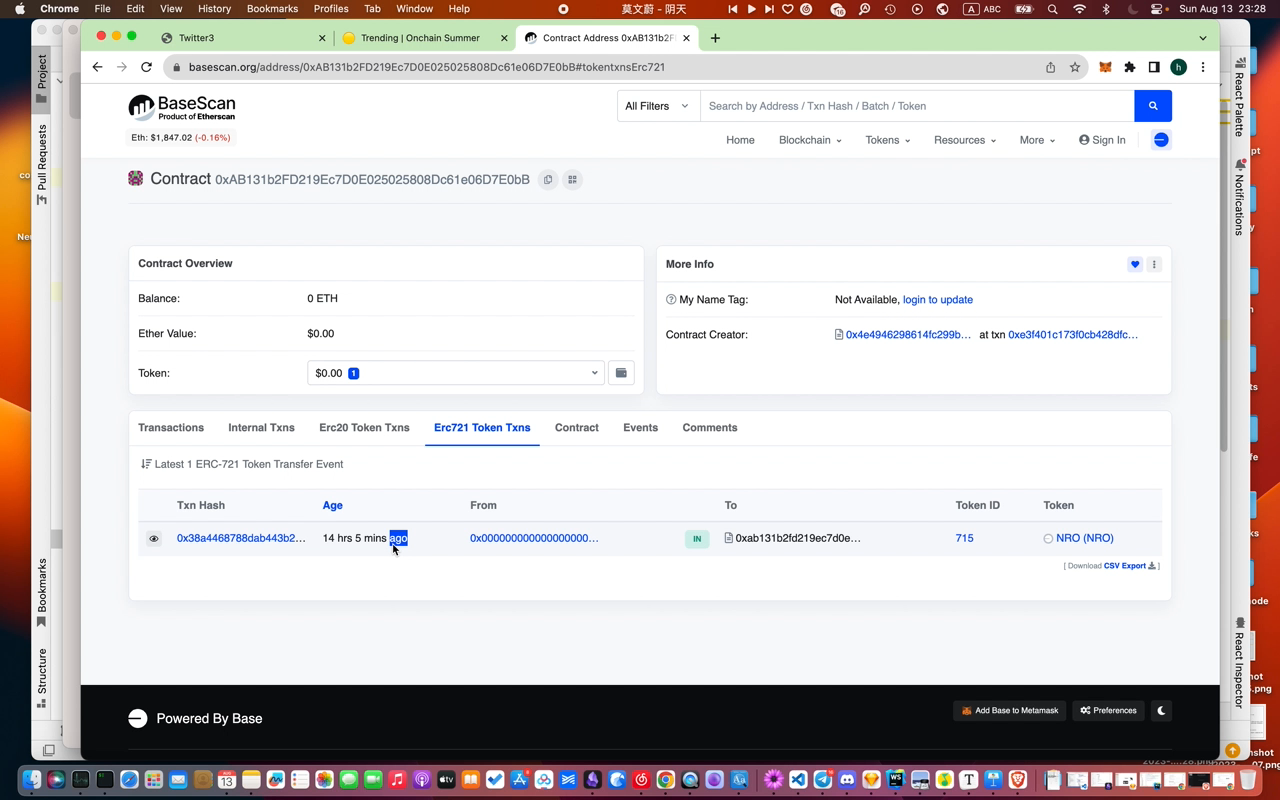Click the Age column header to toggle format
Image resolution: width=1280 pixels, height=800 pixels.
(x=333, y=506)
